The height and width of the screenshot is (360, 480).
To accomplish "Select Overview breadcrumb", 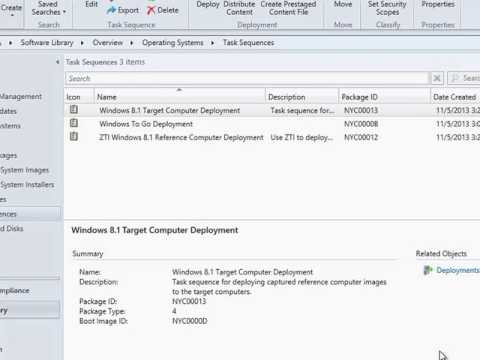I will click(x=108, y=43).
